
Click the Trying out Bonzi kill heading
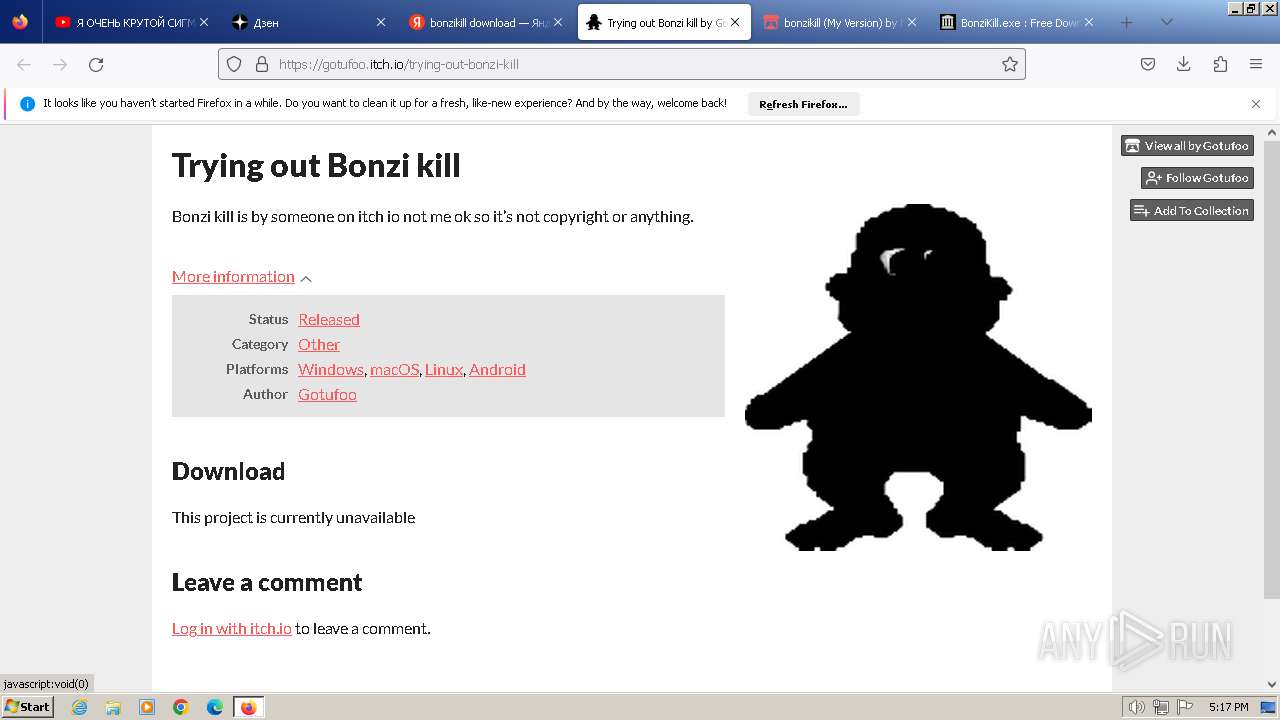(316, 165)
